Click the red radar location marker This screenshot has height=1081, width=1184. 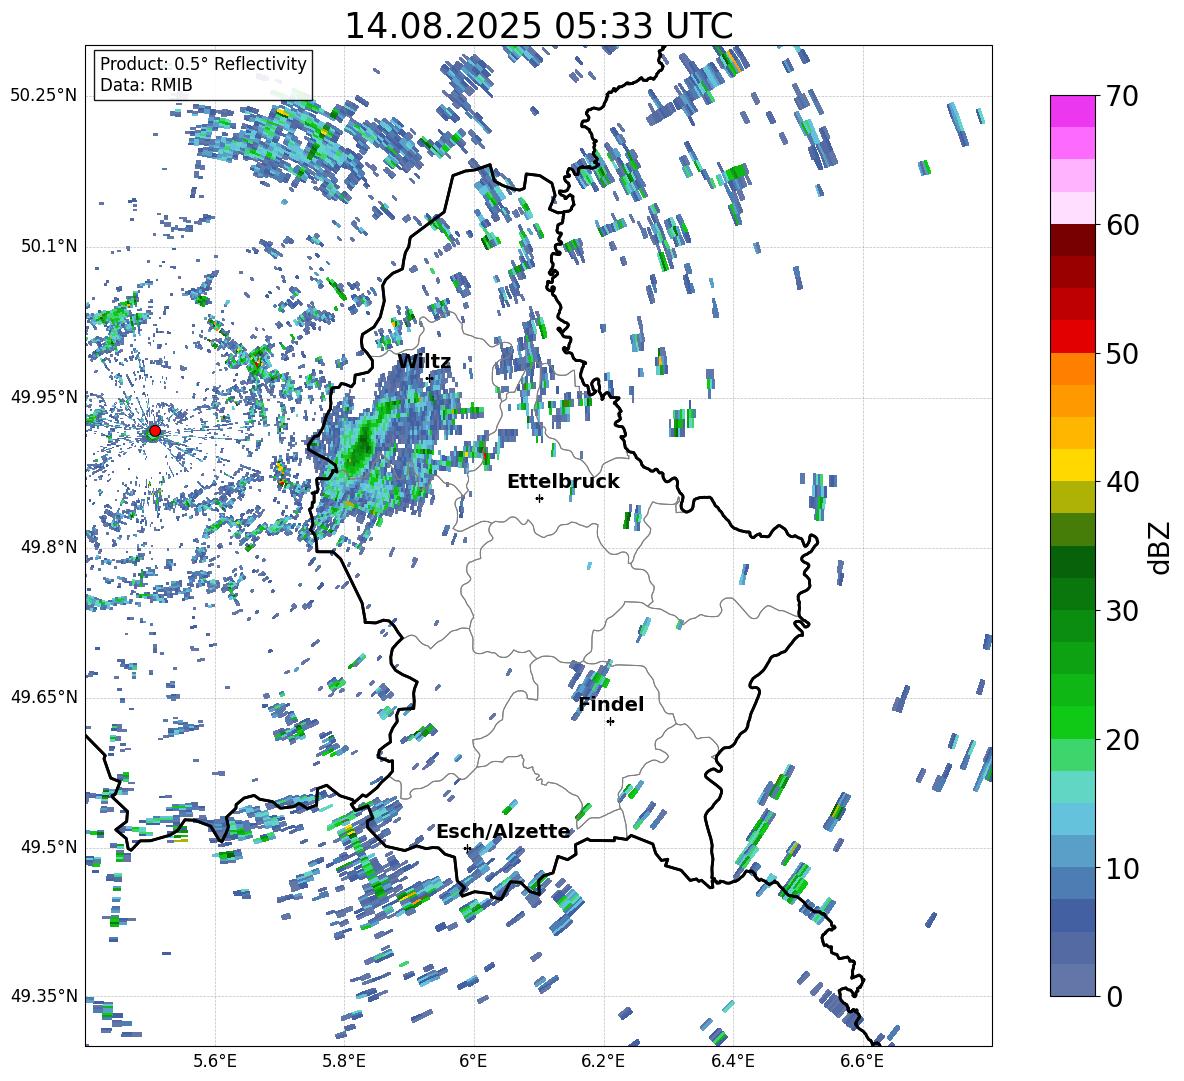click(155, 431)
